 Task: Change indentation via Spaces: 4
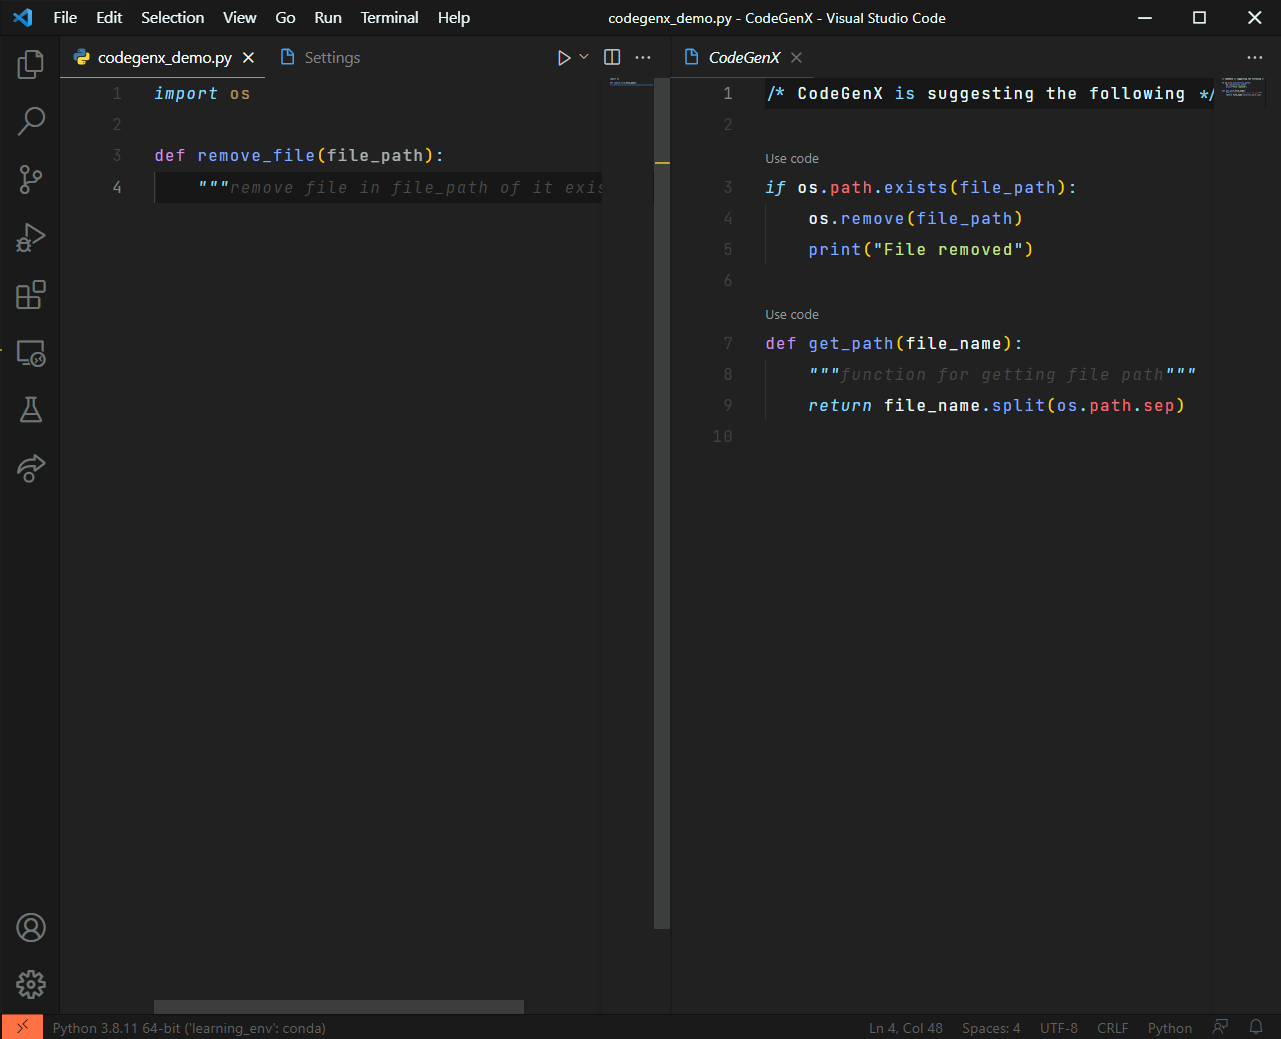tap(991, 1028)
